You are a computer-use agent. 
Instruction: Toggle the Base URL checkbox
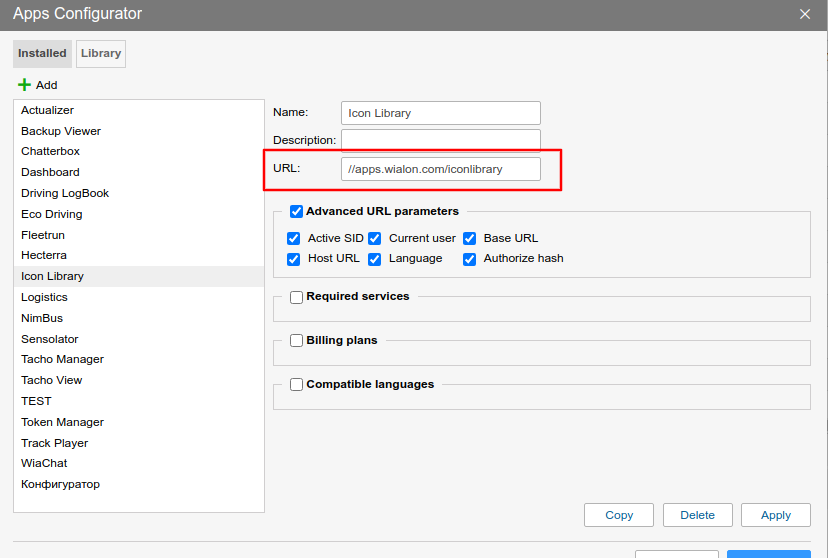[x=469, y=238]
